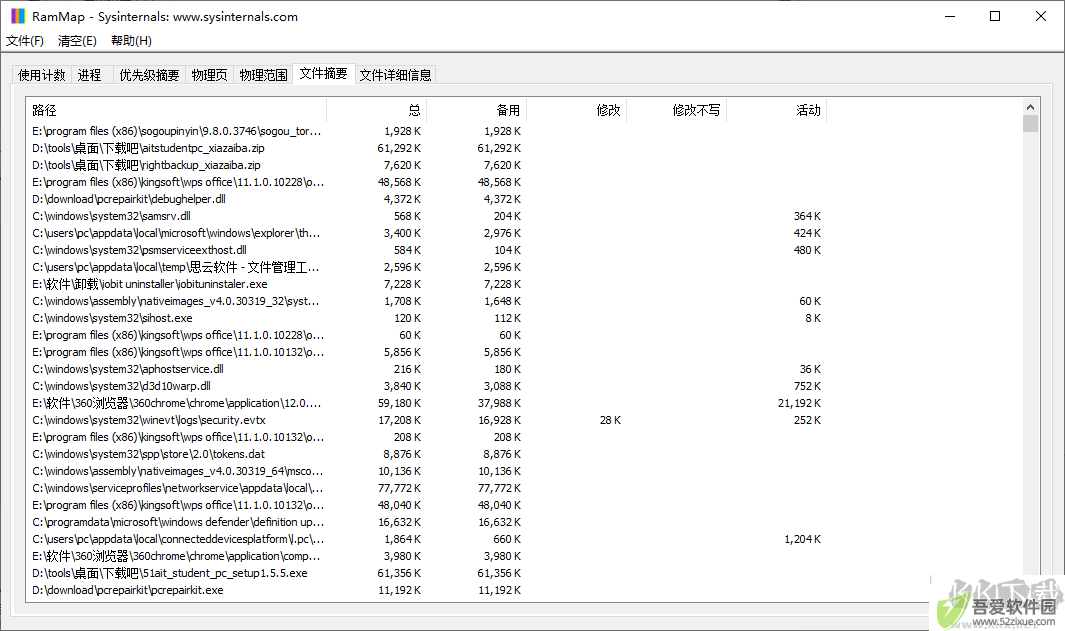Switch to the 使用计数 tab
Image resolution: width=1065 pixels, height=631 pixels.
click(x=41, y=75)
